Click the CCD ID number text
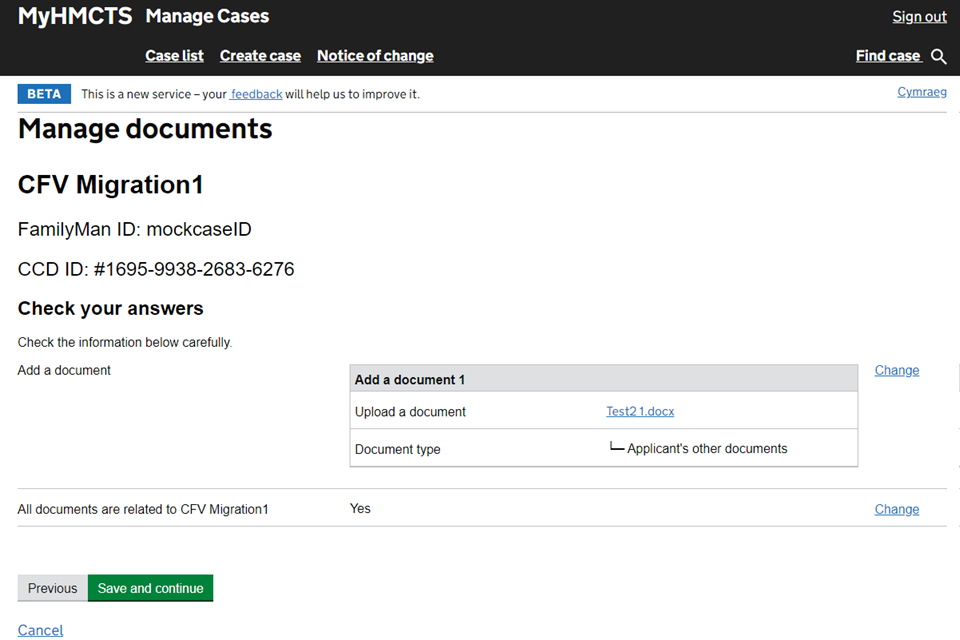 [156, 269]
